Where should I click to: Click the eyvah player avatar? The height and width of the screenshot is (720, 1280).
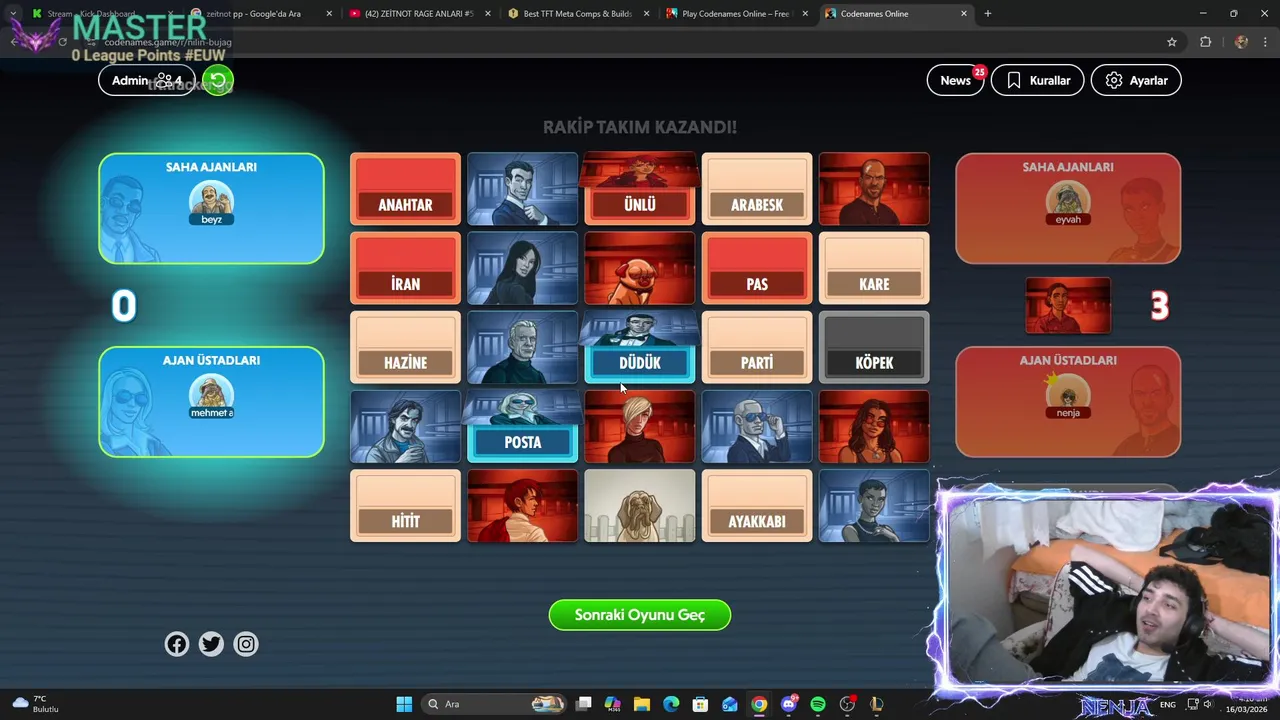click(x=1068, y=203)
